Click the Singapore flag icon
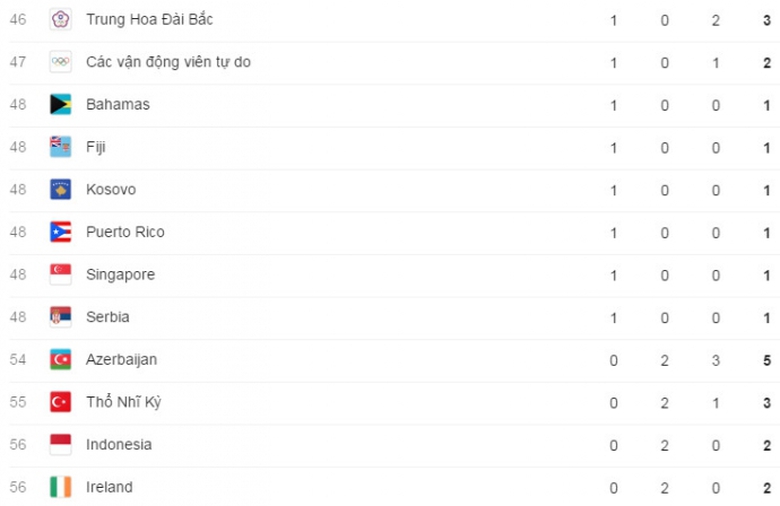The width and height of the screenshot is (780, 506). 60,275
